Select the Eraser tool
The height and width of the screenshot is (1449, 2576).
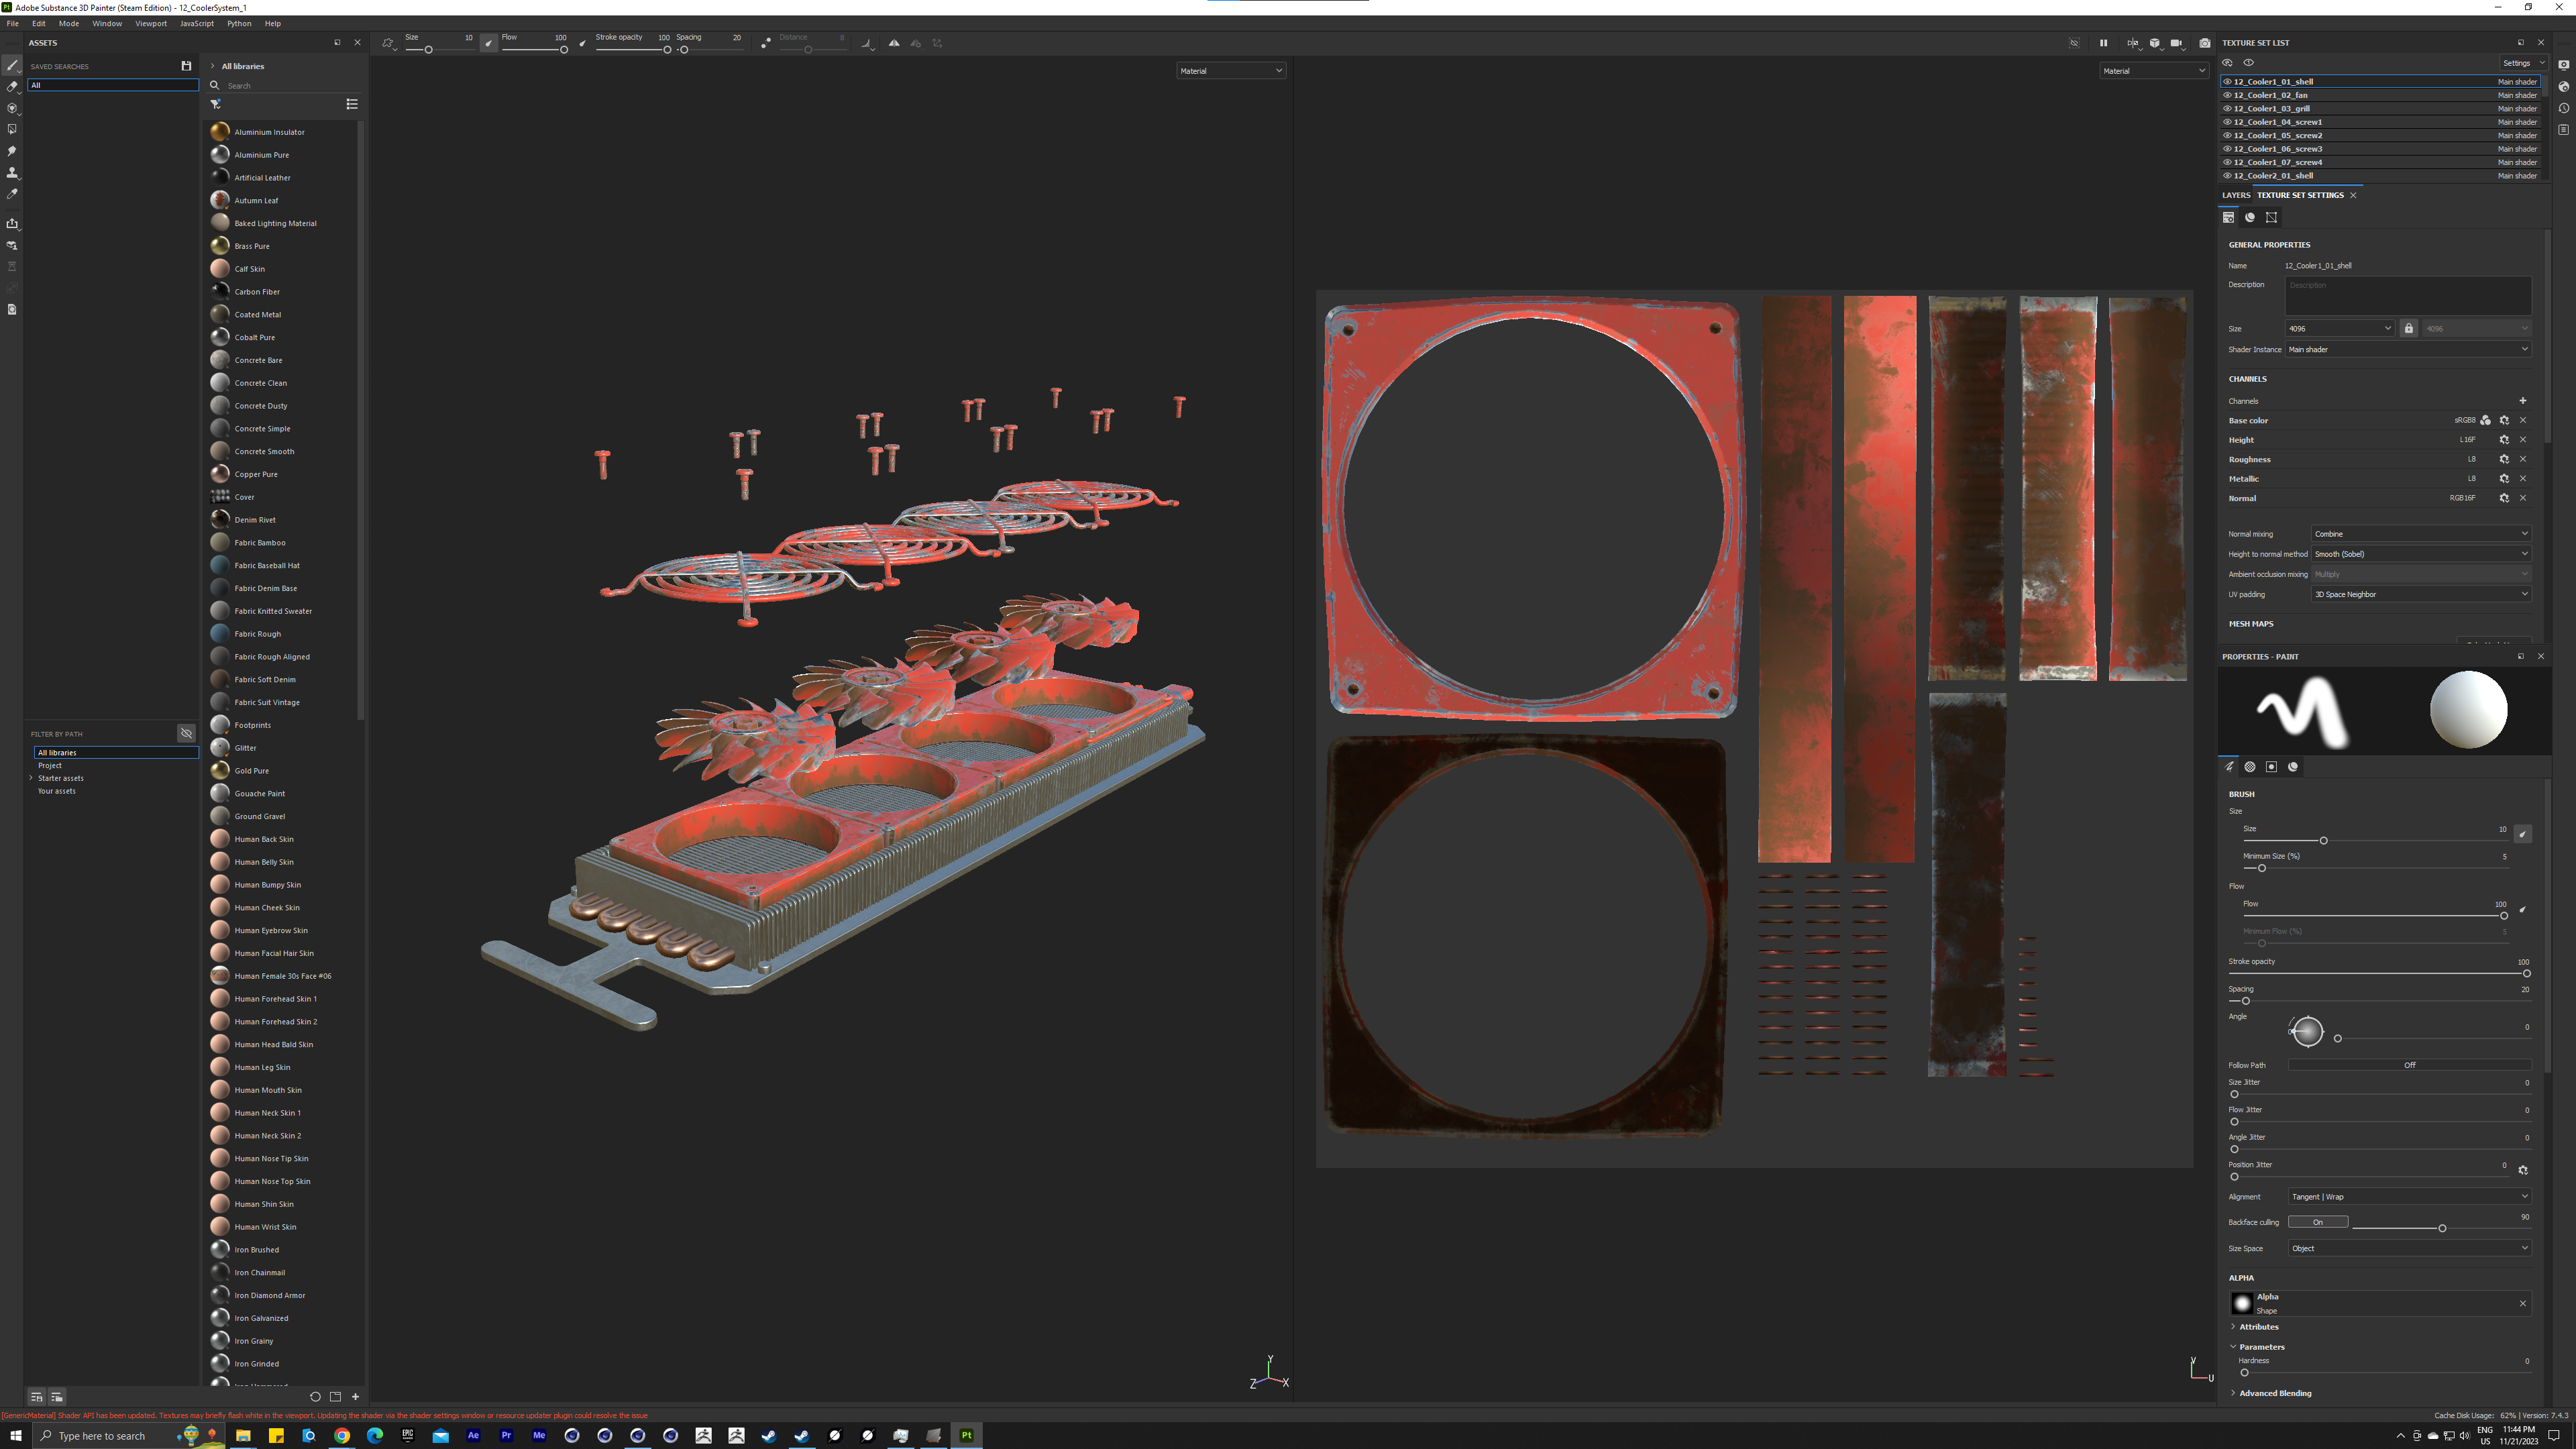point(12,87)
